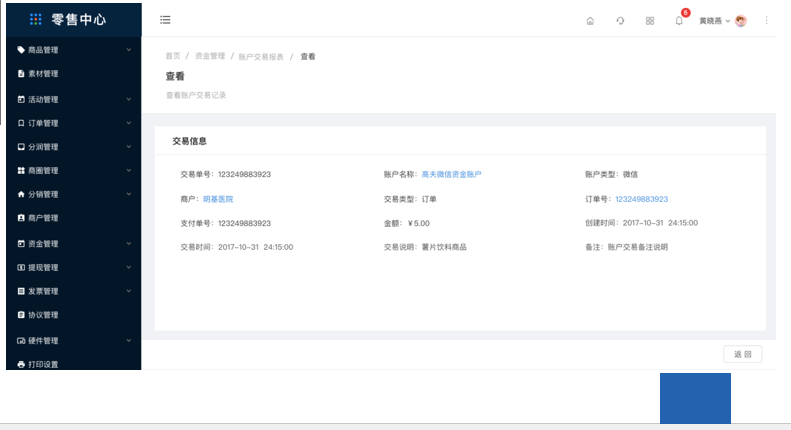Click the 商户管理 contact icon

[x=21, y=218]
